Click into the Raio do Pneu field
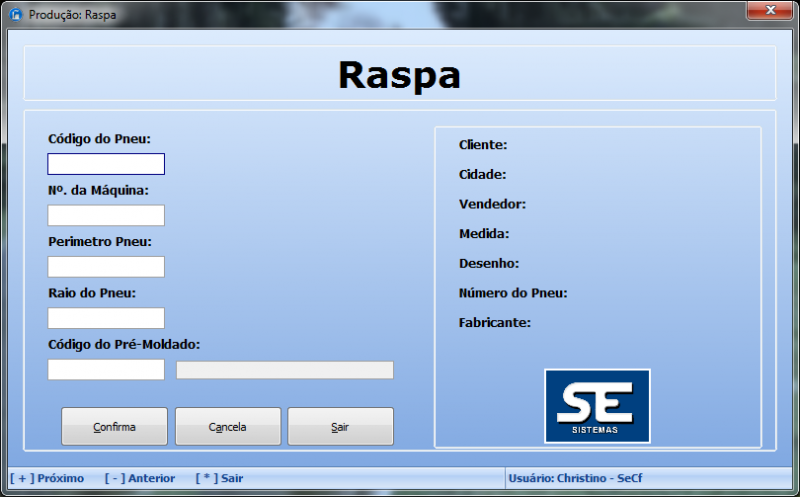The image size is (800, 497). coord(106,318)
